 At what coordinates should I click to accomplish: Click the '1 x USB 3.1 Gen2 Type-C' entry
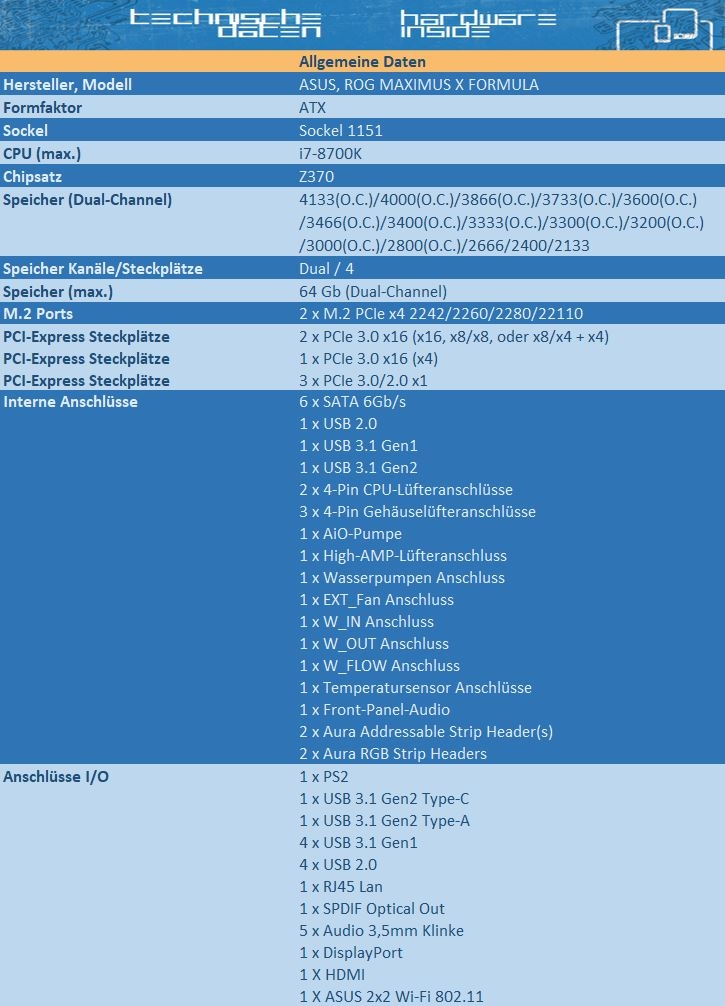pyautogui.click(x=384, y=799)
